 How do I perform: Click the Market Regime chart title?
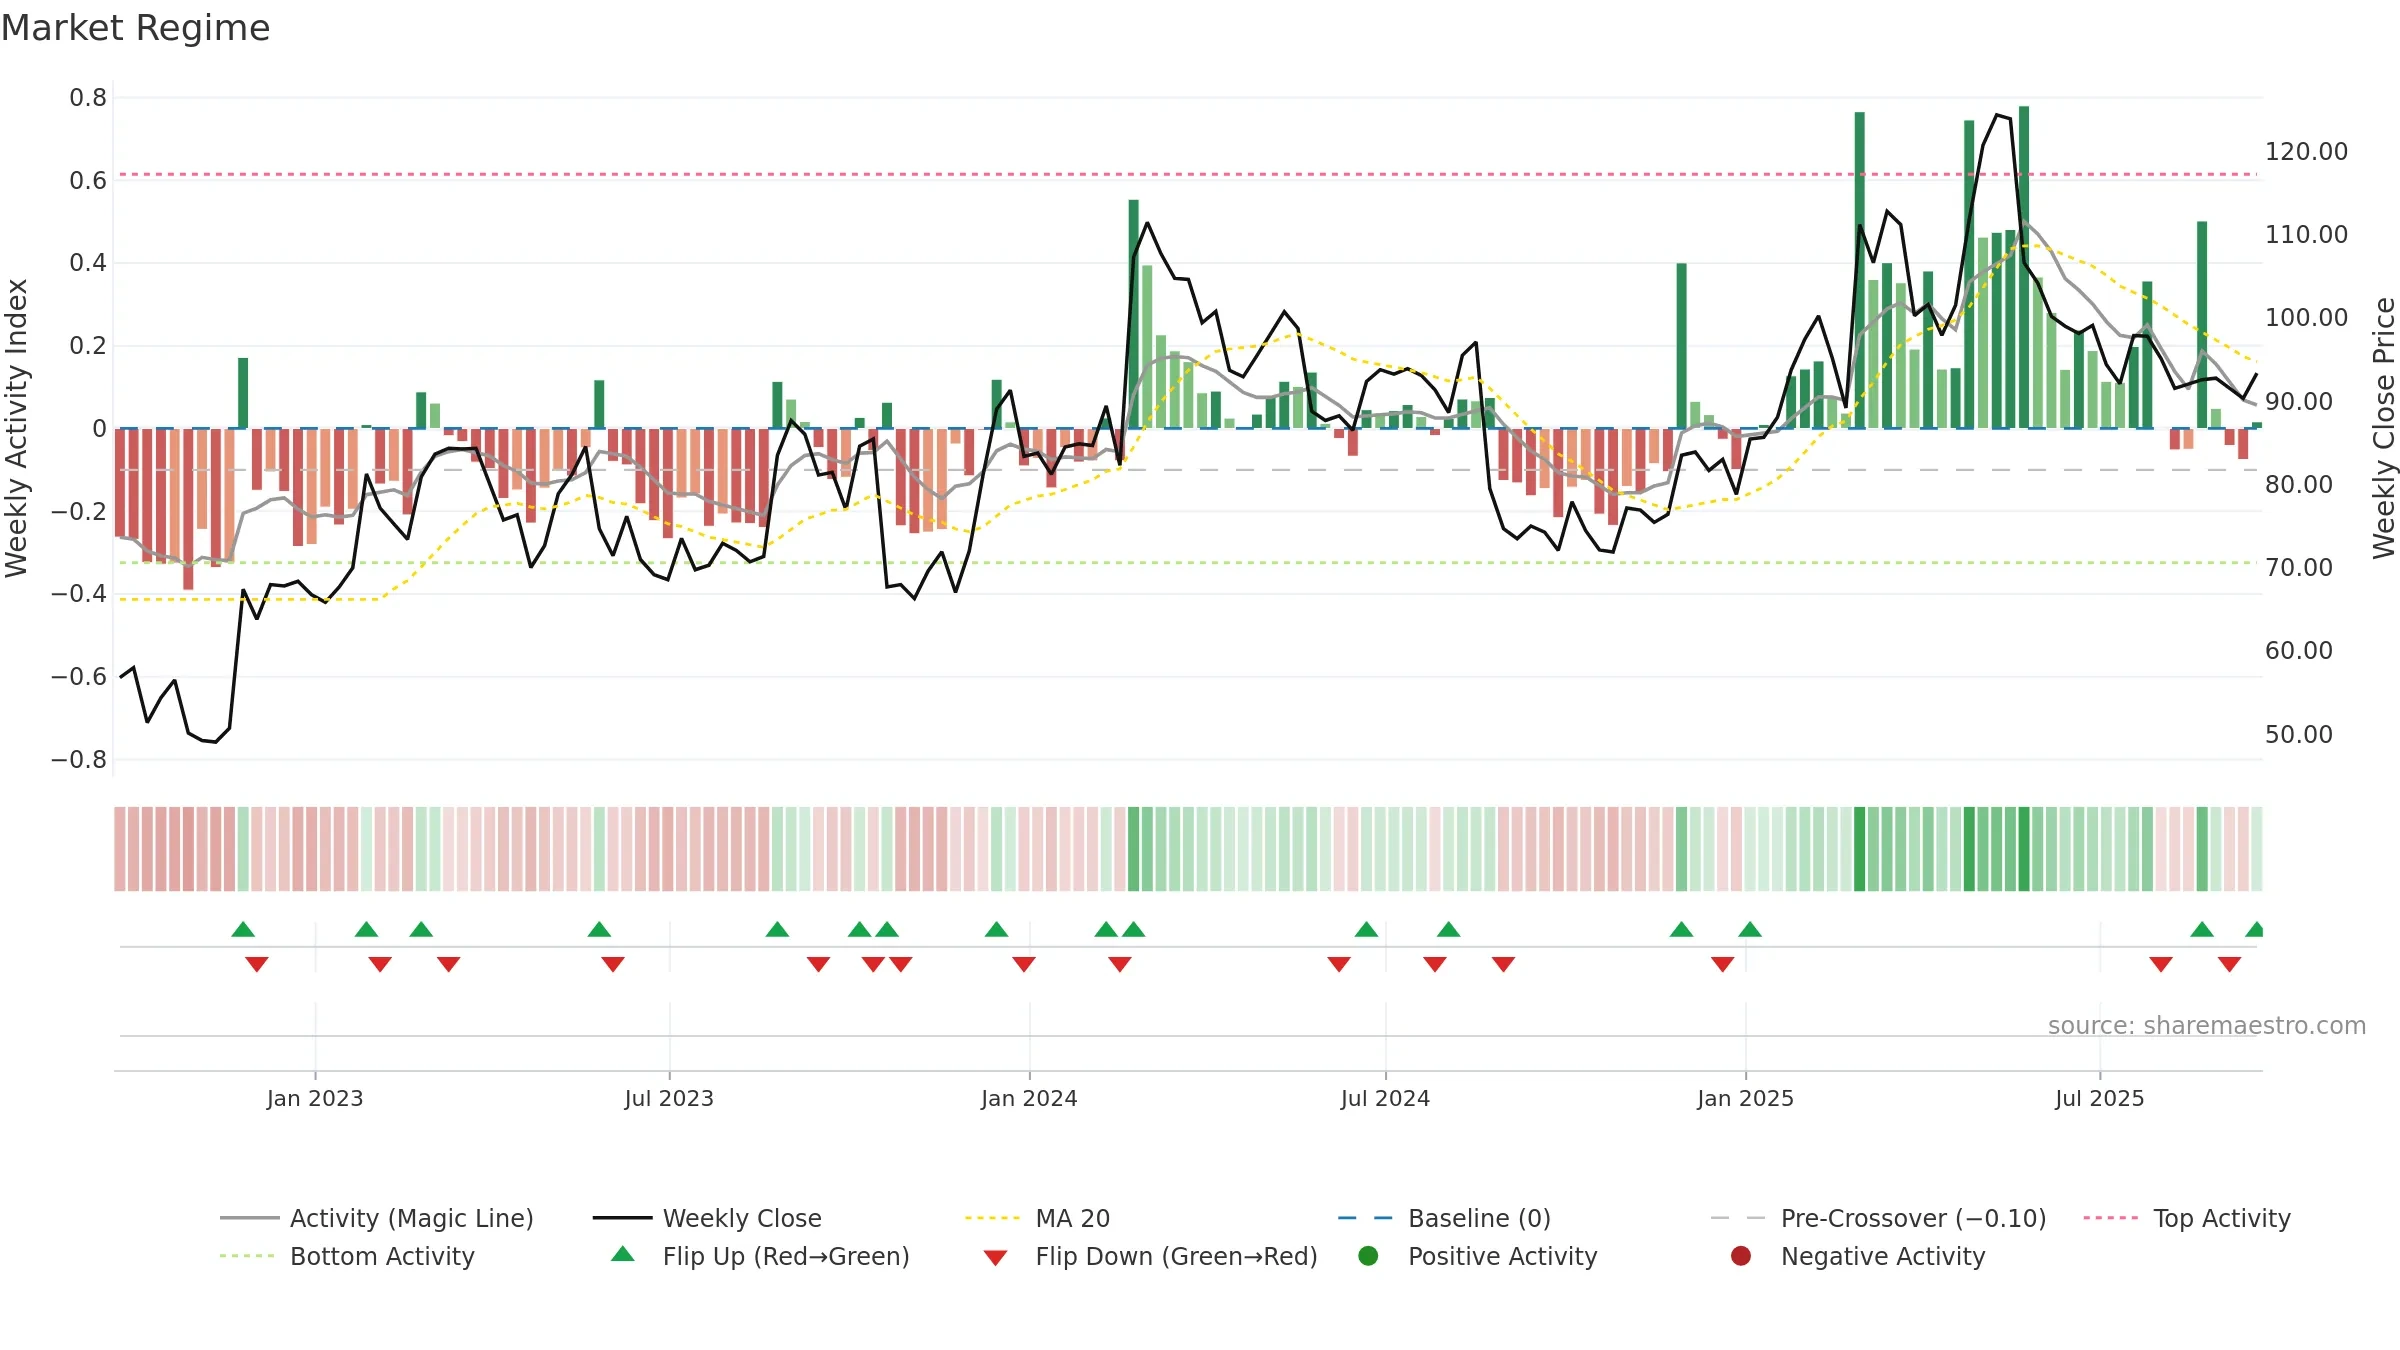135,28
